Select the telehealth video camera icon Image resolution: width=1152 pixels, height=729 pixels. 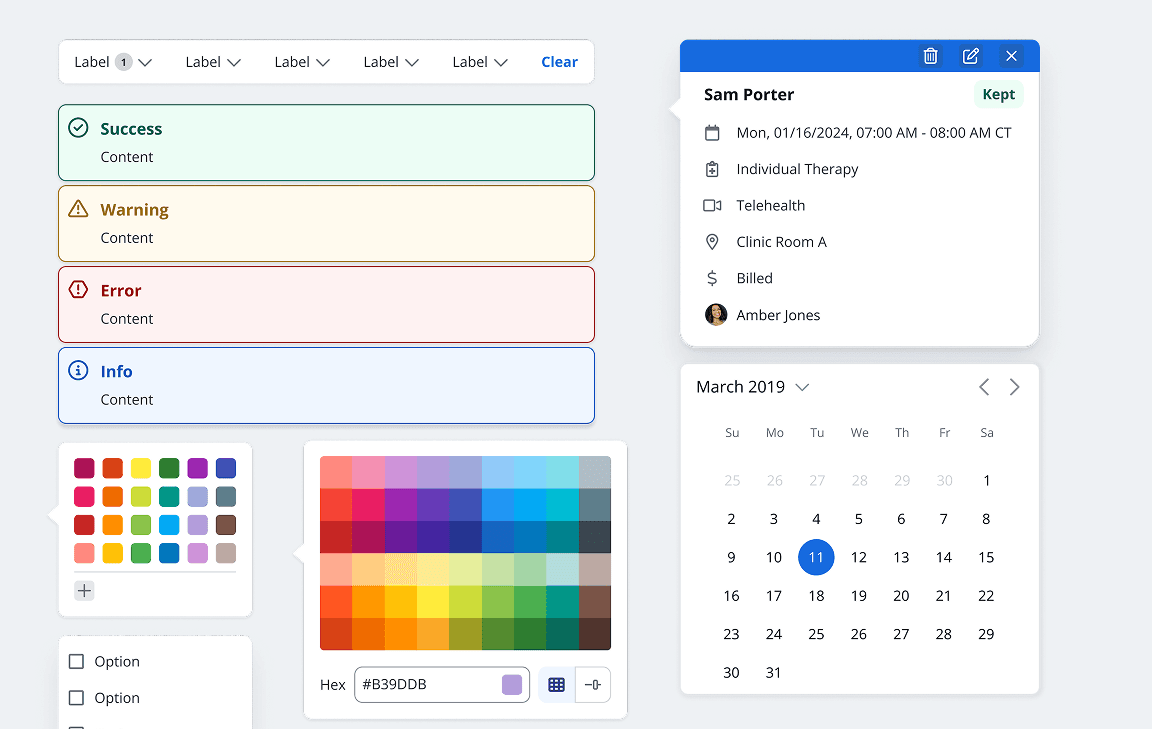point(711,205)
